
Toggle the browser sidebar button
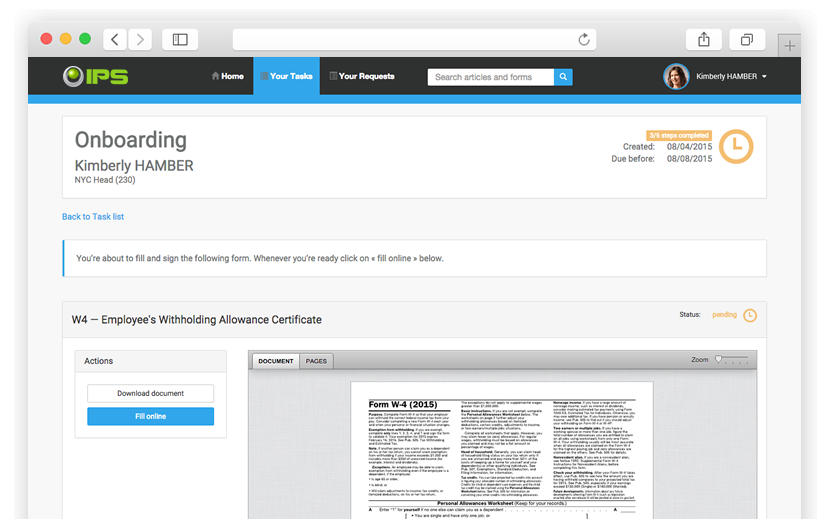click(x=180, y=39)
